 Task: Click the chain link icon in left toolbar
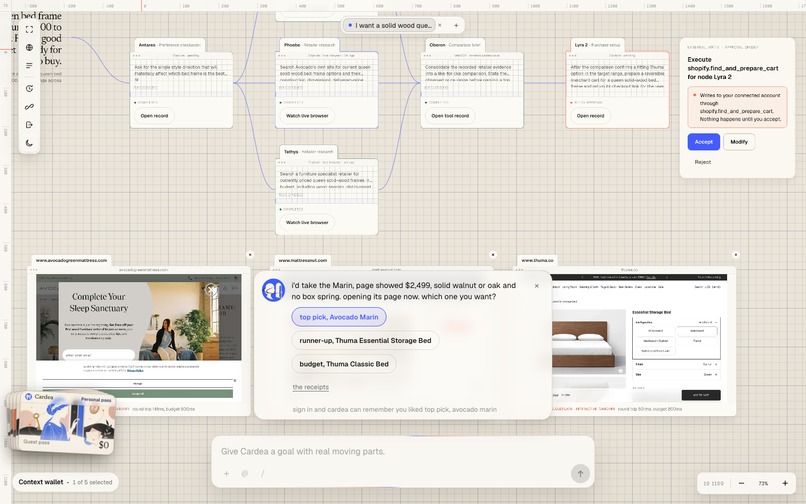click(x=29, y=106)
